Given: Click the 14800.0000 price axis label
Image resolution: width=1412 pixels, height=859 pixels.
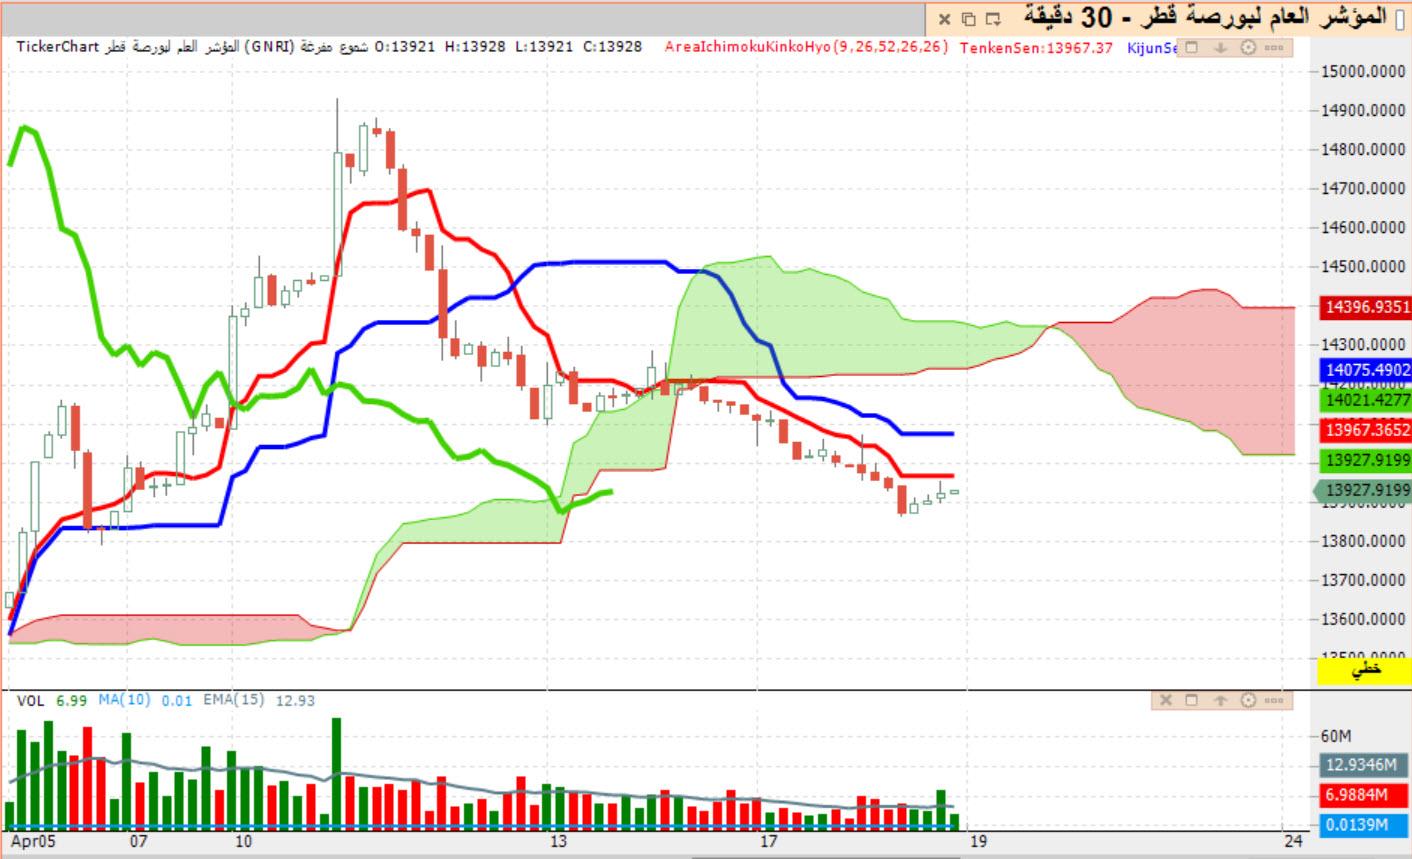Looking at the screenshot, I should [1364, 149].
